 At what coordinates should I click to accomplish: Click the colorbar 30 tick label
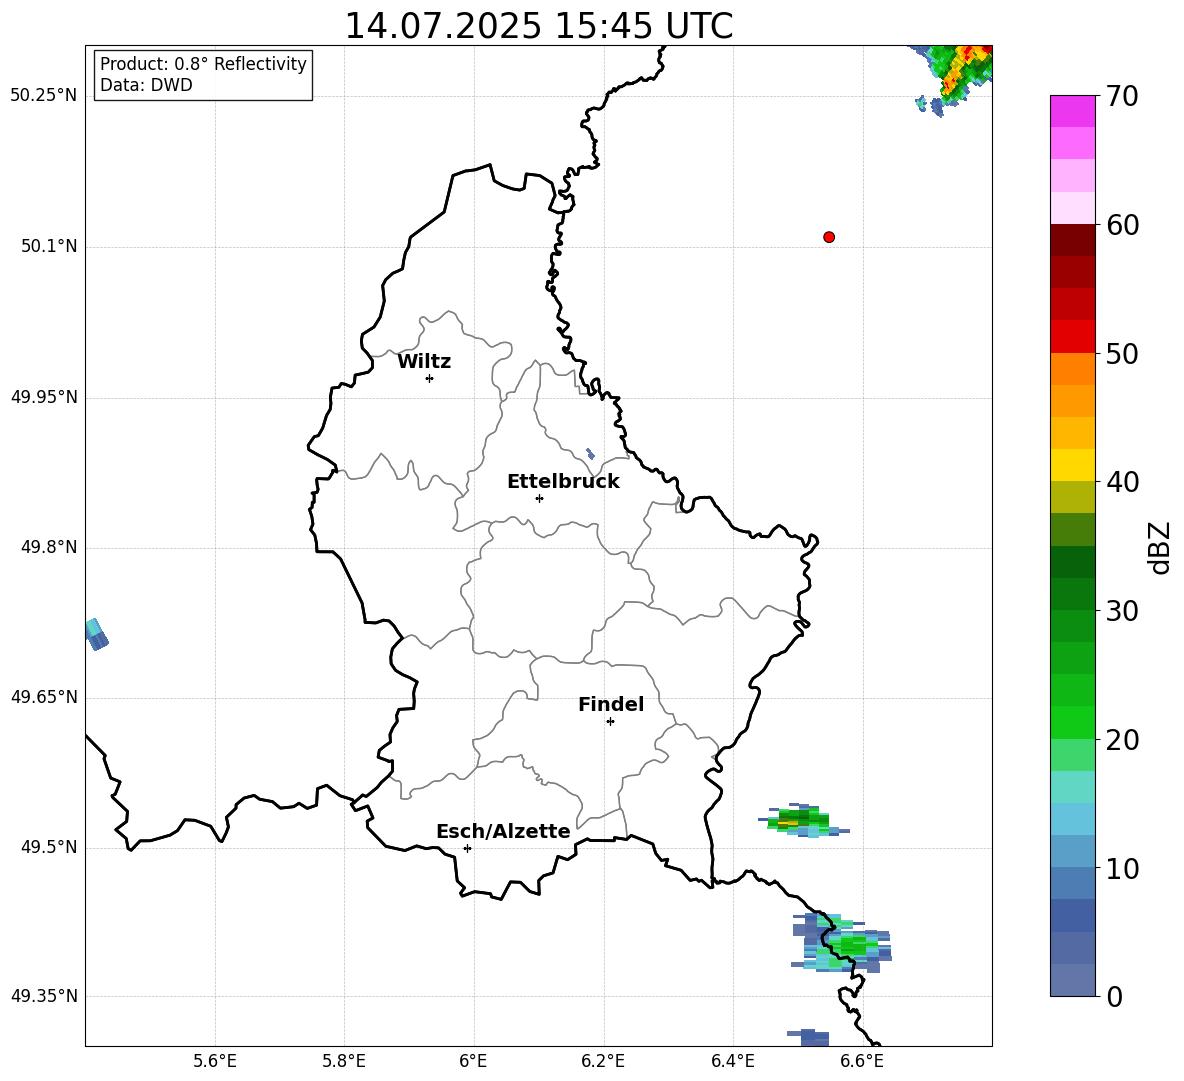pos(1122,611)
